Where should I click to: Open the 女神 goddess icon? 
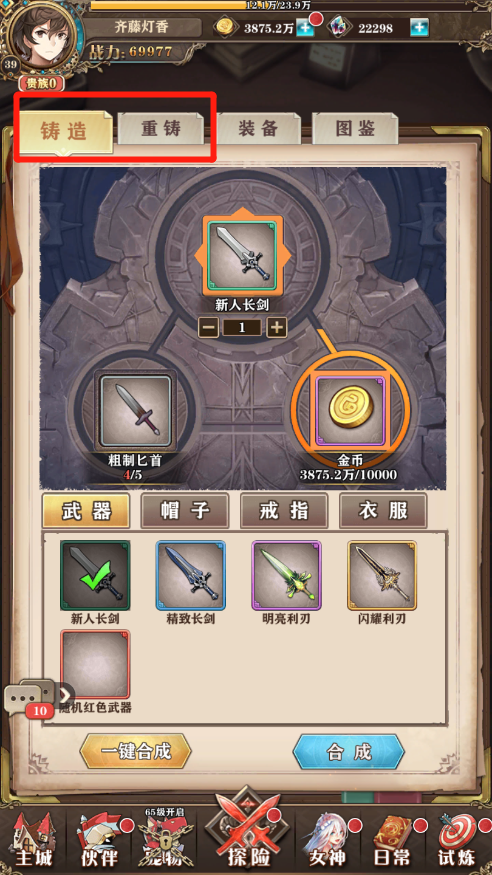(330, 842)
